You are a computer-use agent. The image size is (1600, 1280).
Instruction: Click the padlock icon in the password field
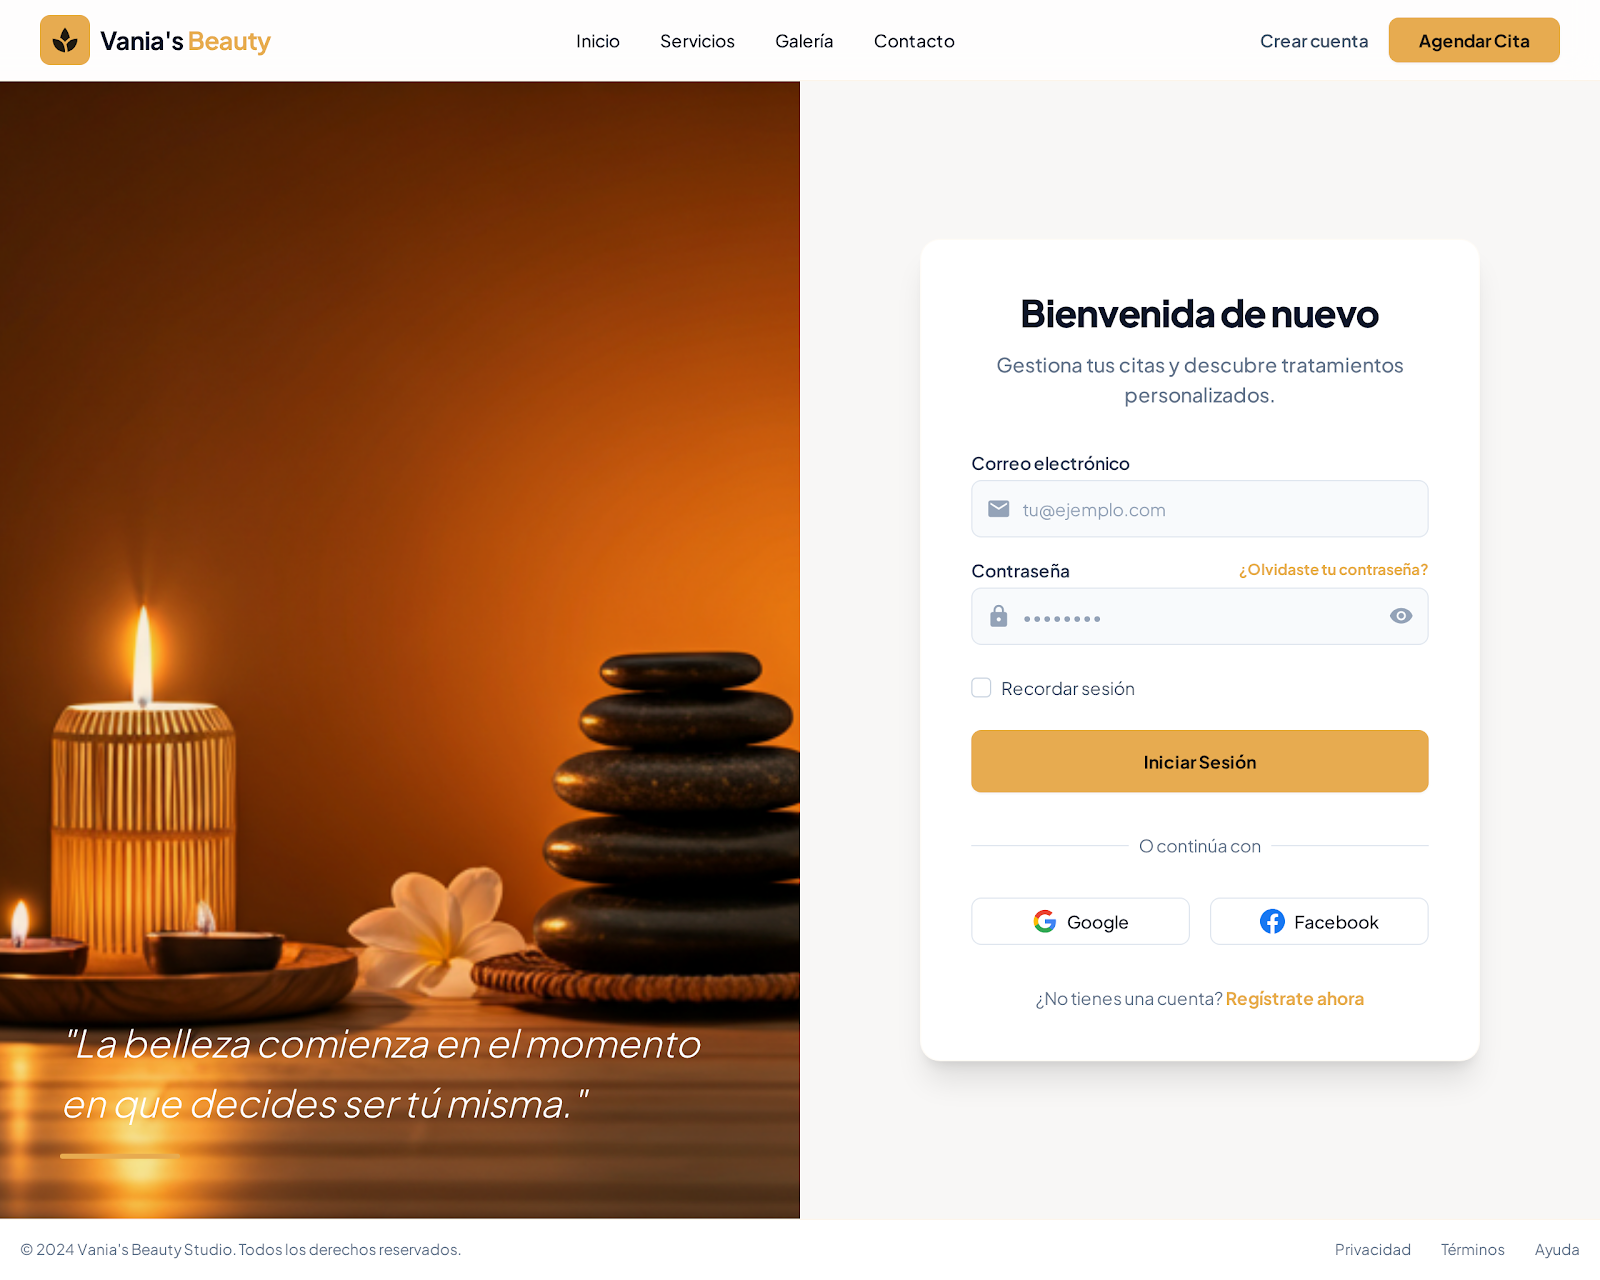point(998,616)
